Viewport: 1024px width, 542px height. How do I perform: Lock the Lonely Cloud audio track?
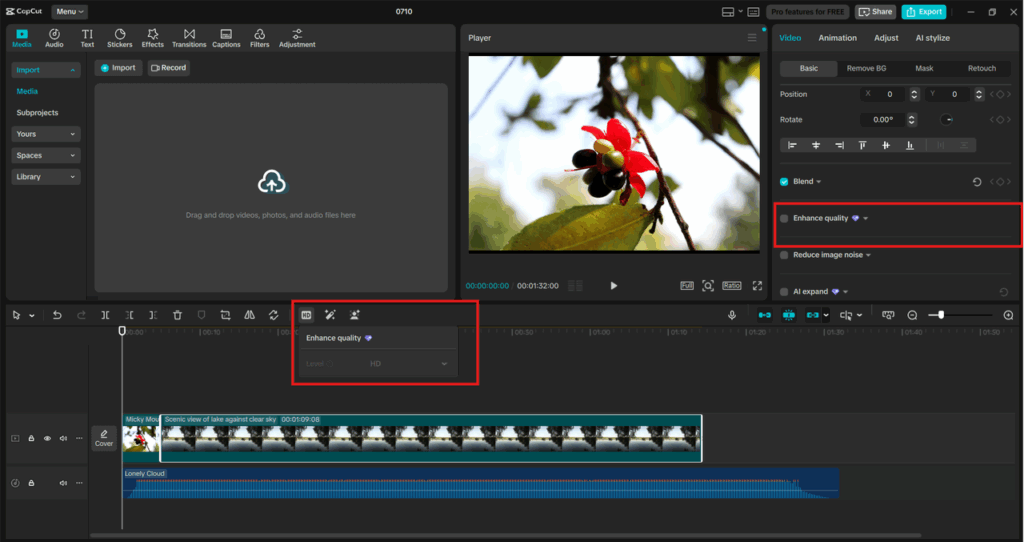coord(31,483)
